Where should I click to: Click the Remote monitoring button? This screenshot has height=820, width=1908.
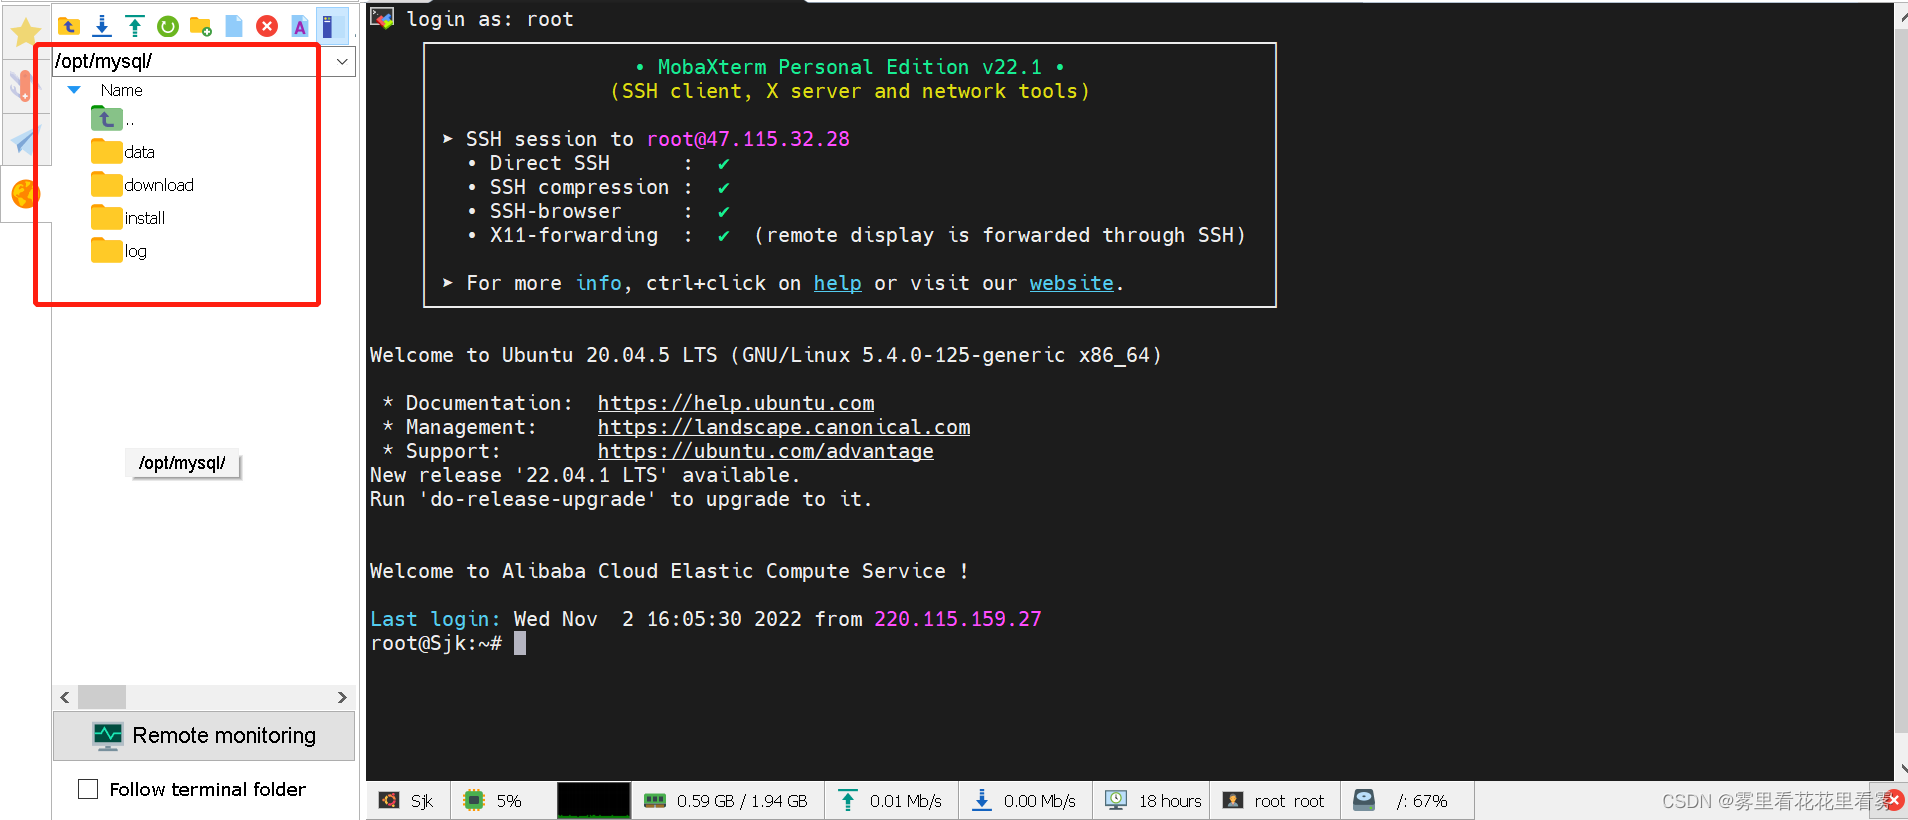[204, 736]
